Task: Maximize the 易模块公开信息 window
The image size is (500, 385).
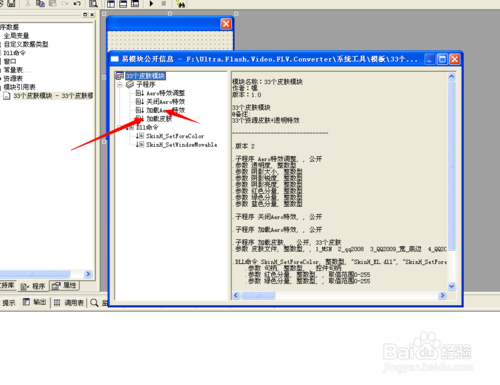Action: pyautogui.click(x=442, y=59)
